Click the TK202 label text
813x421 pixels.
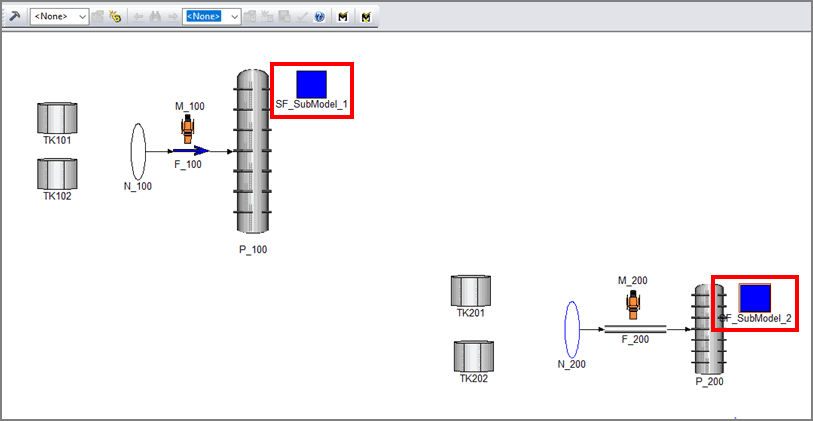(x=474, y=378)
